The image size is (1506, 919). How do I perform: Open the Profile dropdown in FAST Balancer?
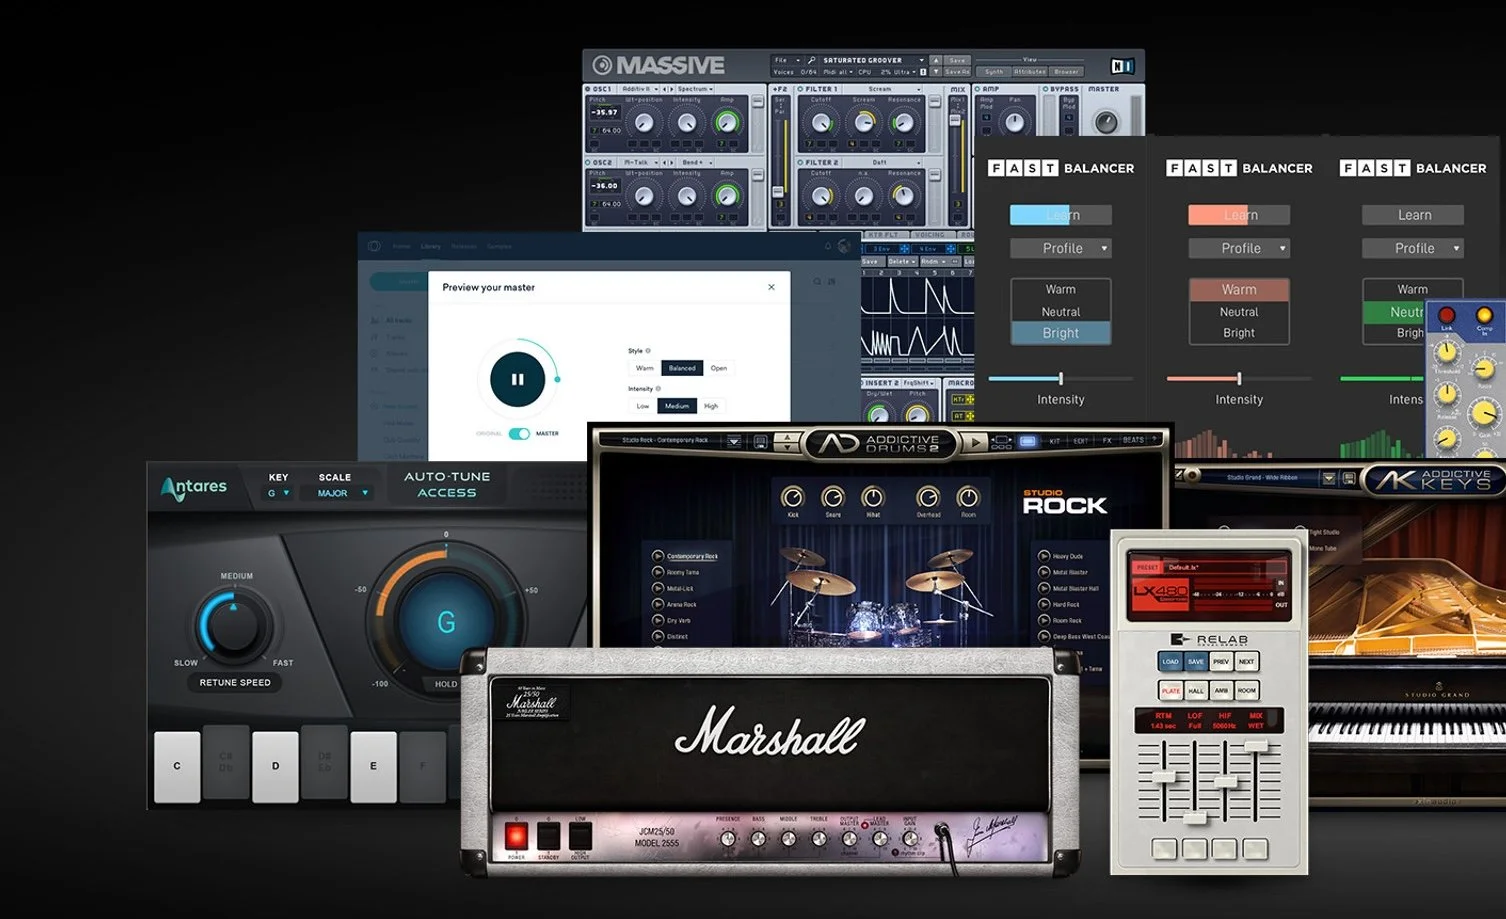click(1061, 248)
